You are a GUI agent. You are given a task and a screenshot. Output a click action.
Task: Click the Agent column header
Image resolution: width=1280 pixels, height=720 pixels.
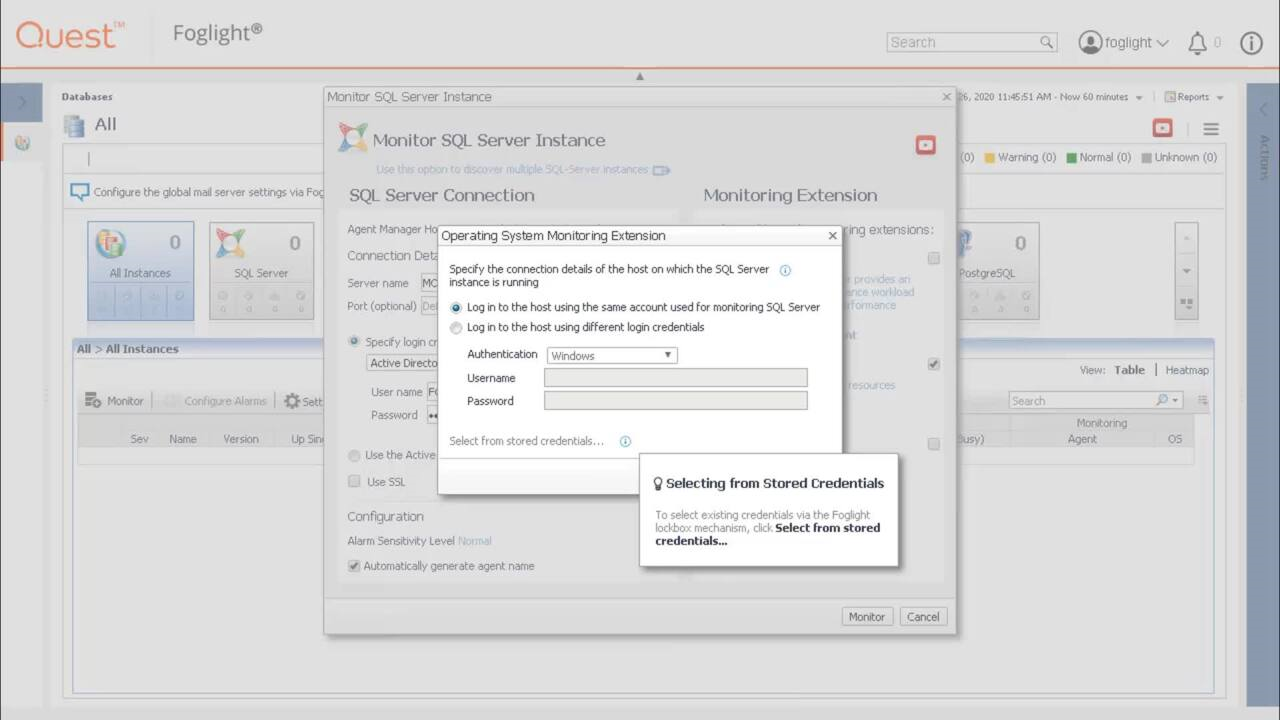tap(1082, 439)
